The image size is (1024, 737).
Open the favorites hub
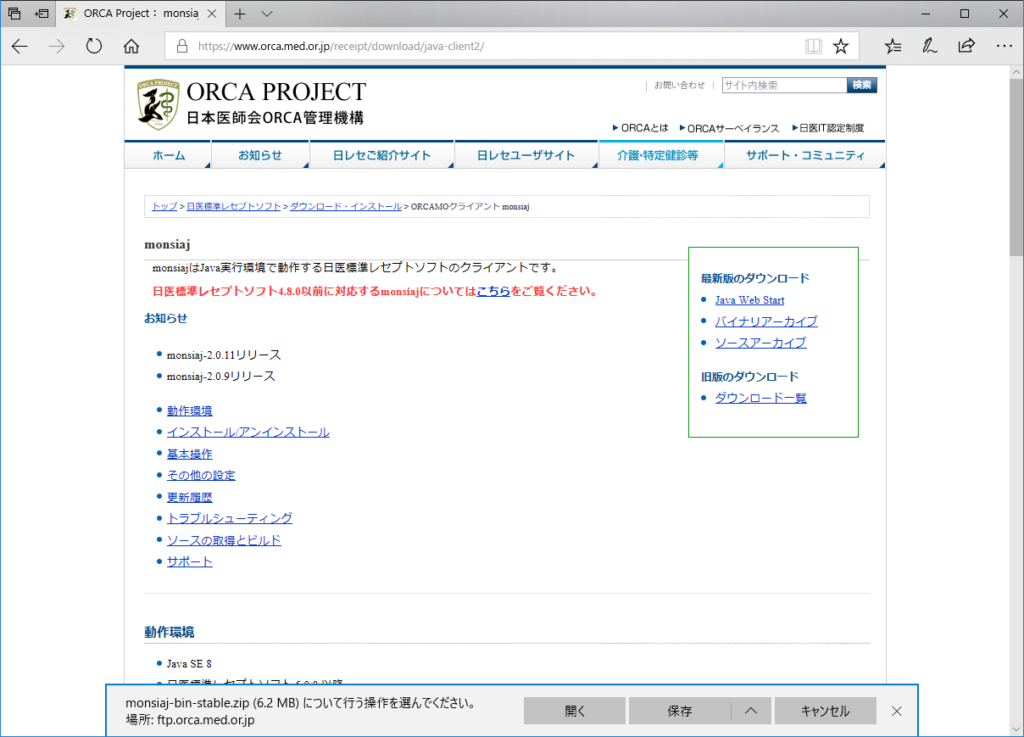click(x=893, y=46)
